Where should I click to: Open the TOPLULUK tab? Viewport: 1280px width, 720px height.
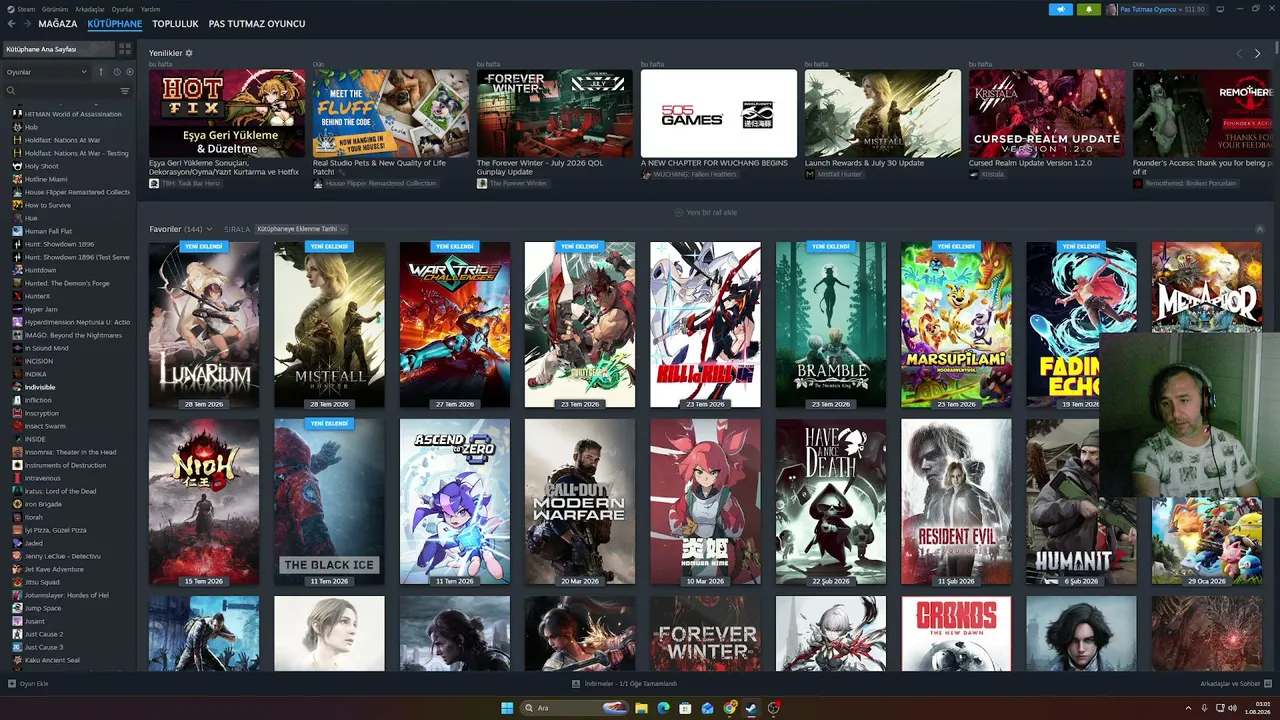tap(176, 24)
